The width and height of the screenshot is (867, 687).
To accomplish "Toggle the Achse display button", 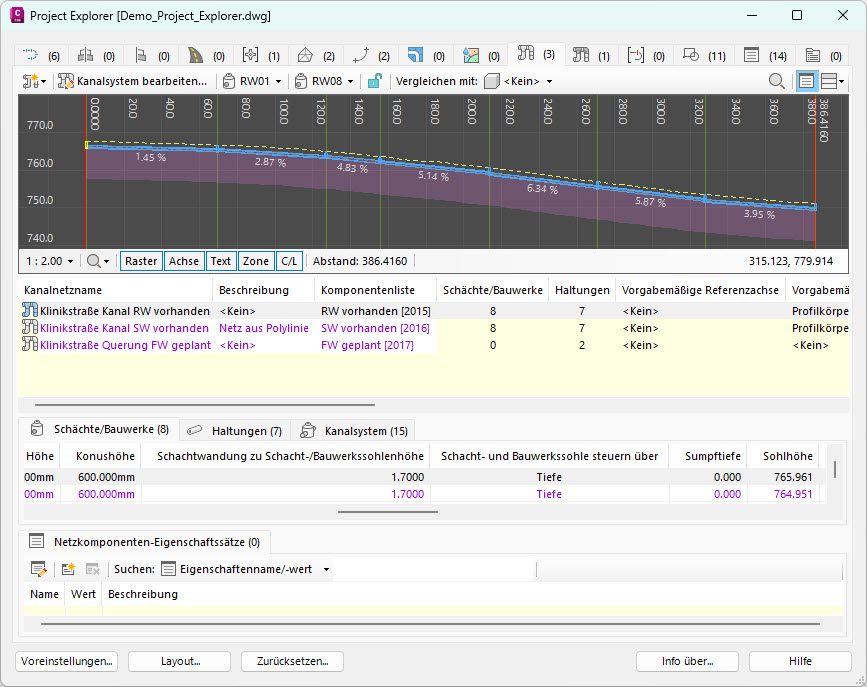I will point(183,261).
